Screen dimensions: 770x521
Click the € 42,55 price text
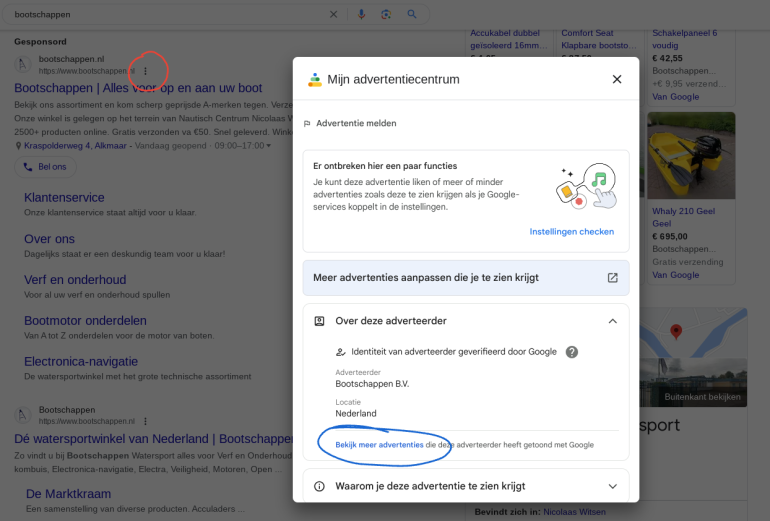click(667, 58)
